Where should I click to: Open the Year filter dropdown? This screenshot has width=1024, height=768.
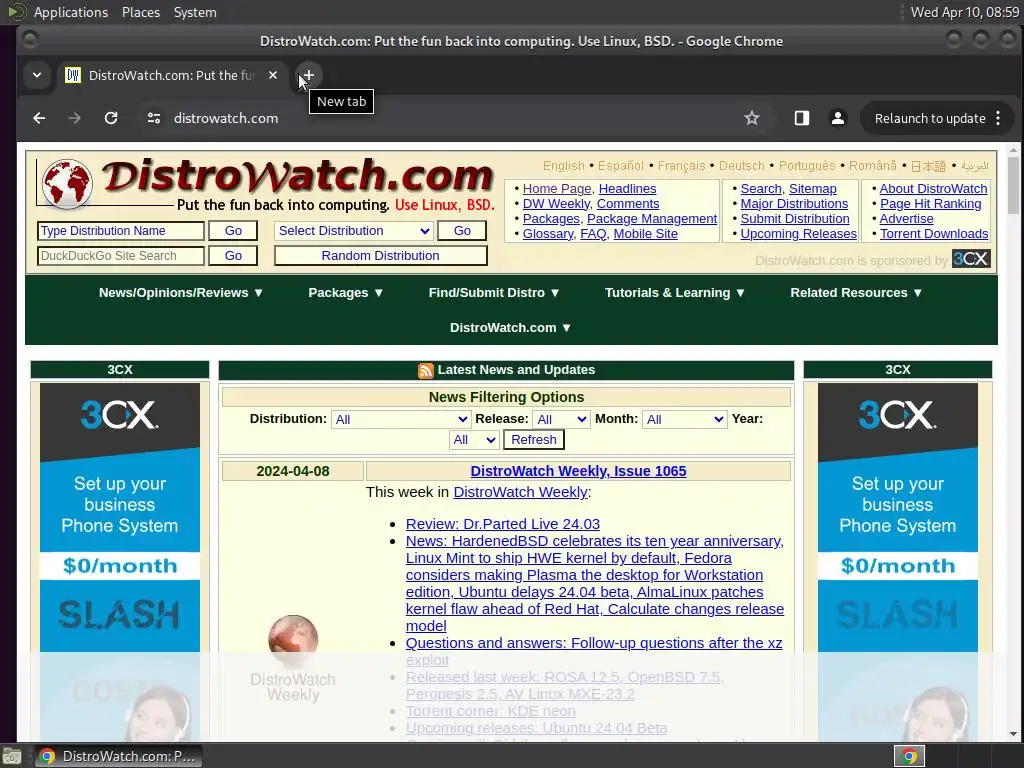(474, 440)
